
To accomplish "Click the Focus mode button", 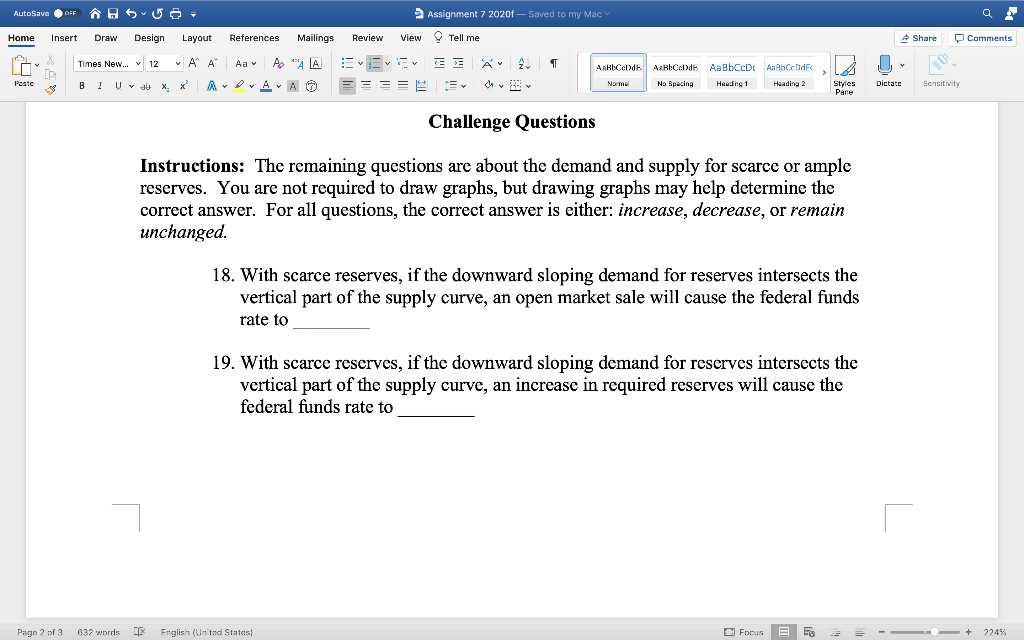I will pyautogui.click(x=744, y=632).
